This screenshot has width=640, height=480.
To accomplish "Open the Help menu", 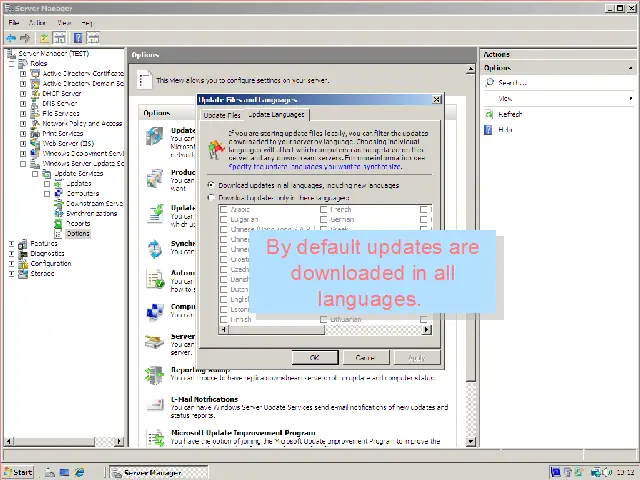I will (87, 23).
